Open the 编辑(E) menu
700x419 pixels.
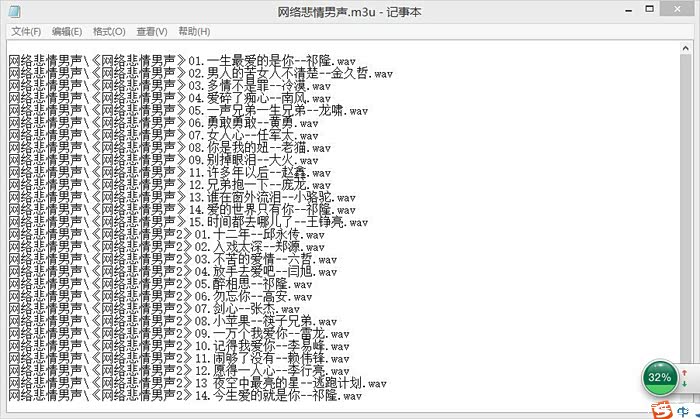(x=67, y=32)
